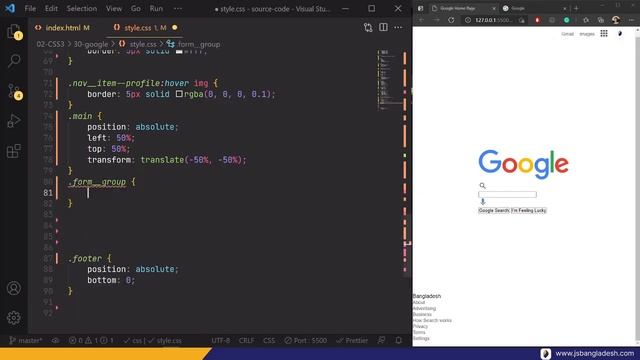This screenshot has width=640, height=360.
Task: Open the Go menu
Action: pyautogui.click(x=136, y=8)
